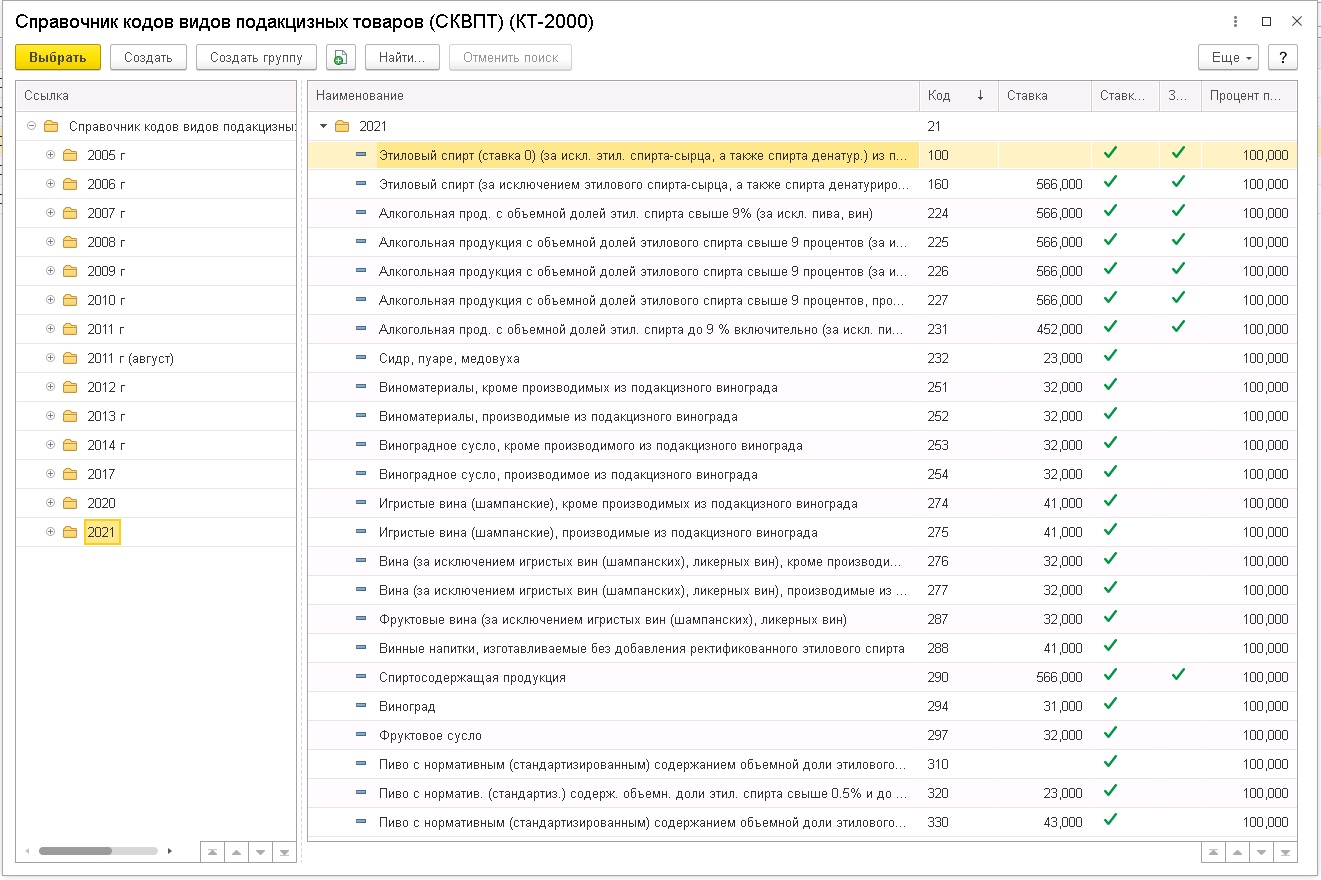The height and width of the screenshot is (880, 1321).
Task: Collapse the root Справочник кодов tree node
Action: [x=31, y=126]
